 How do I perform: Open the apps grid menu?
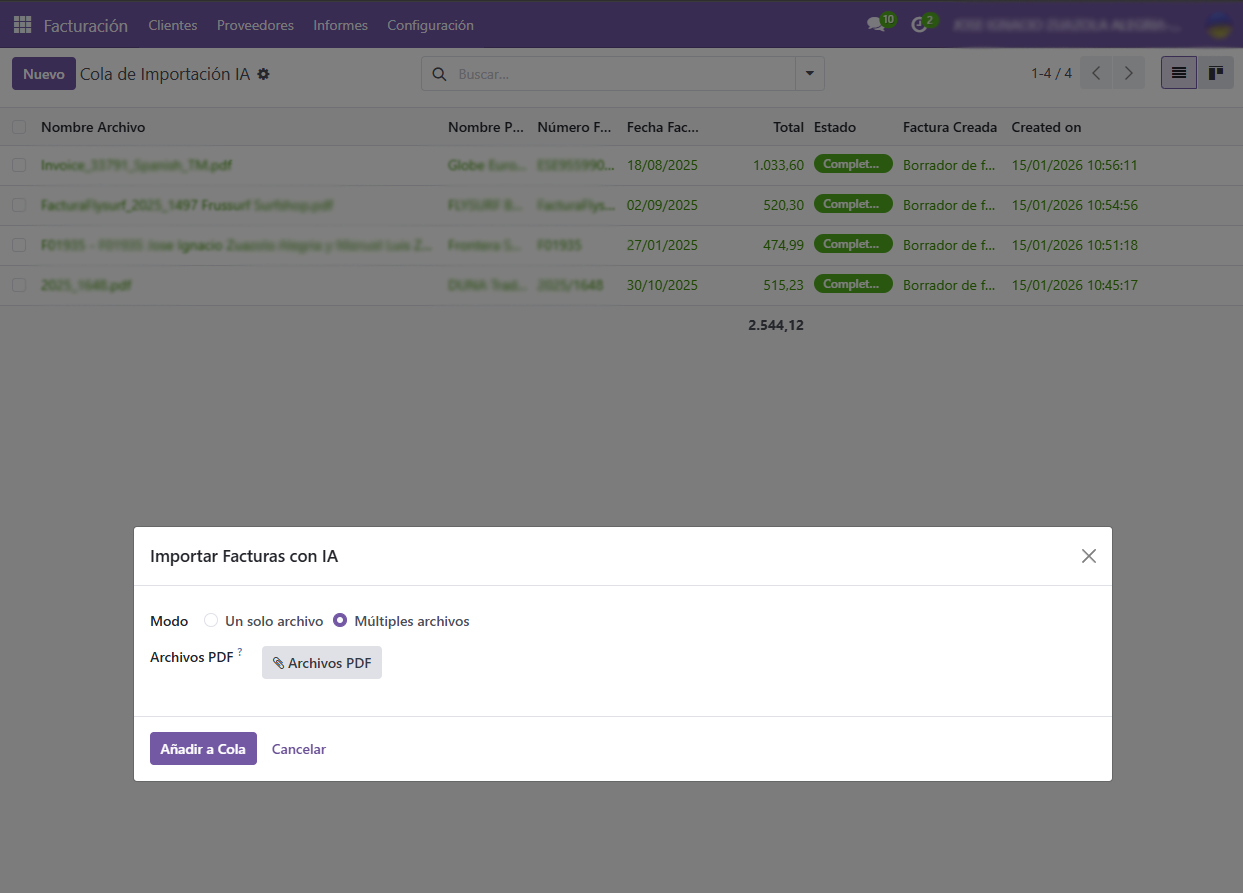tap(21, 25)
